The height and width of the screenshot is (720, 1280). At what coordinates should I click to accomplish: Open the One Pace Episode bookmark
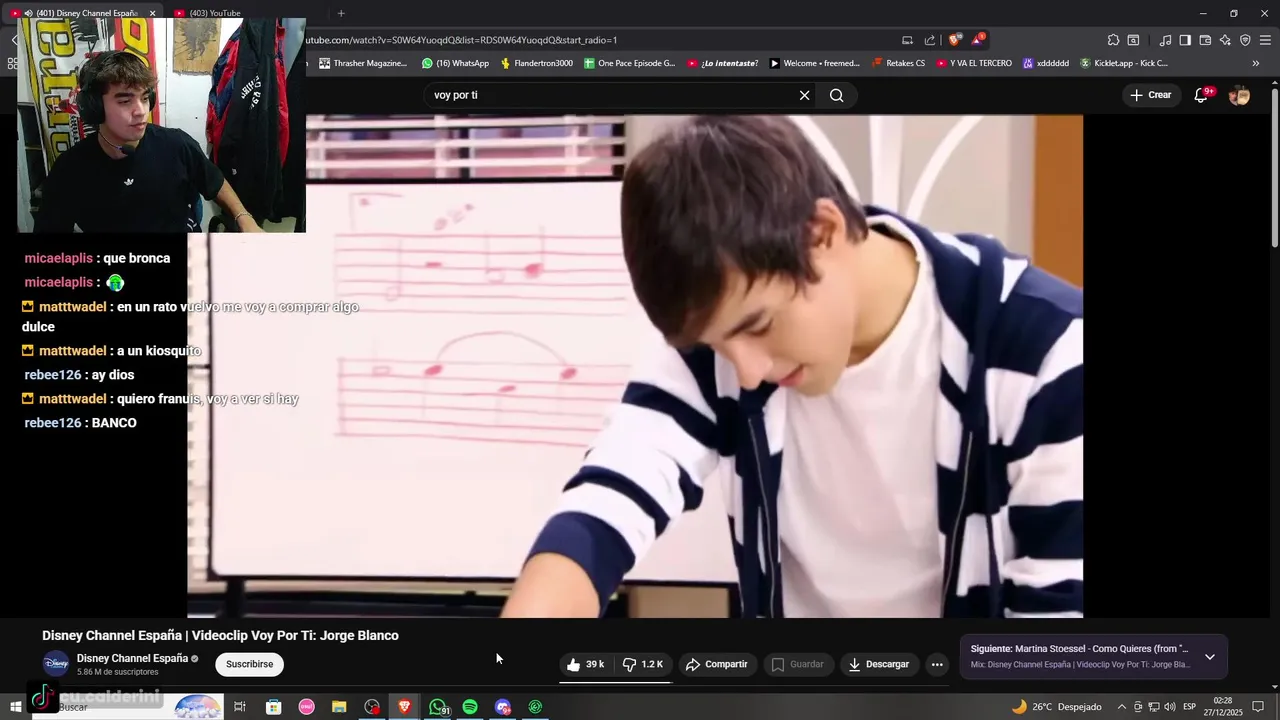coord(630,63)
